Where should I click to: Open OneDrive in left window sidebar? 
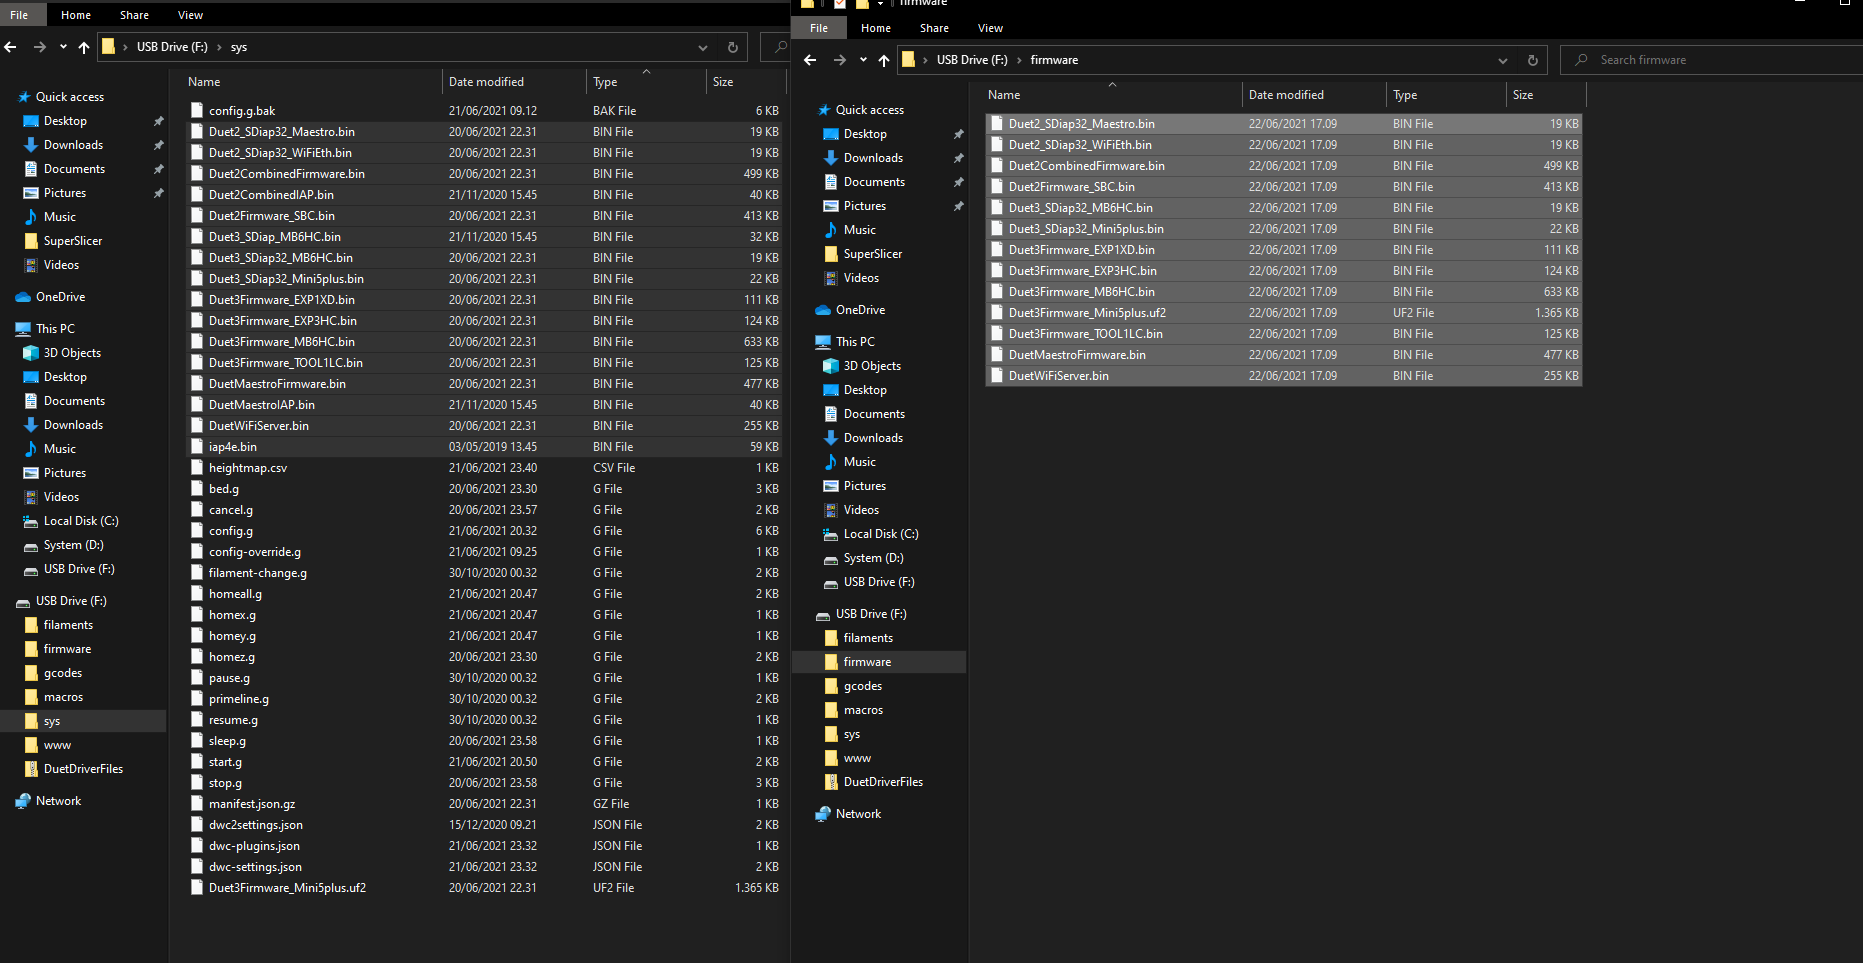[60, 297]
